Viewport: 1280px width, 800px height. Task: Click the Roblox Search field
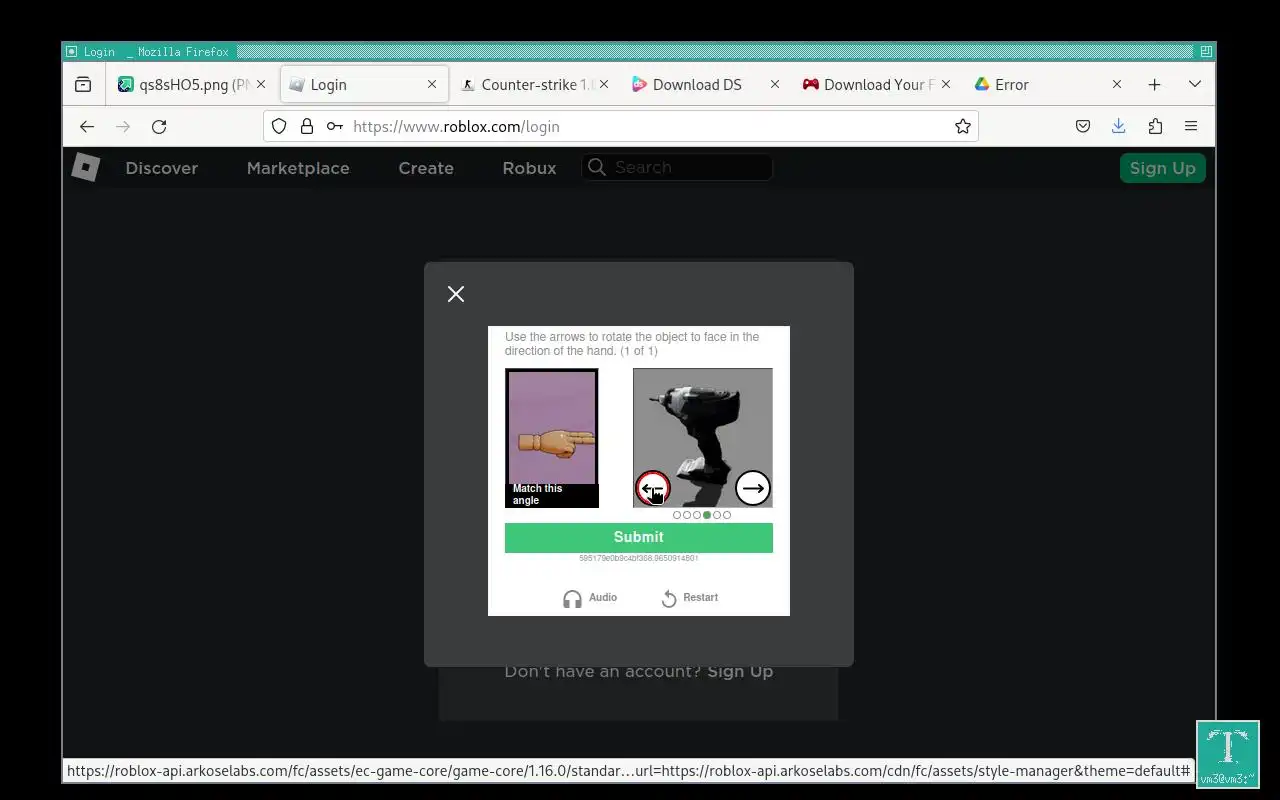click(x=677, y=167)
